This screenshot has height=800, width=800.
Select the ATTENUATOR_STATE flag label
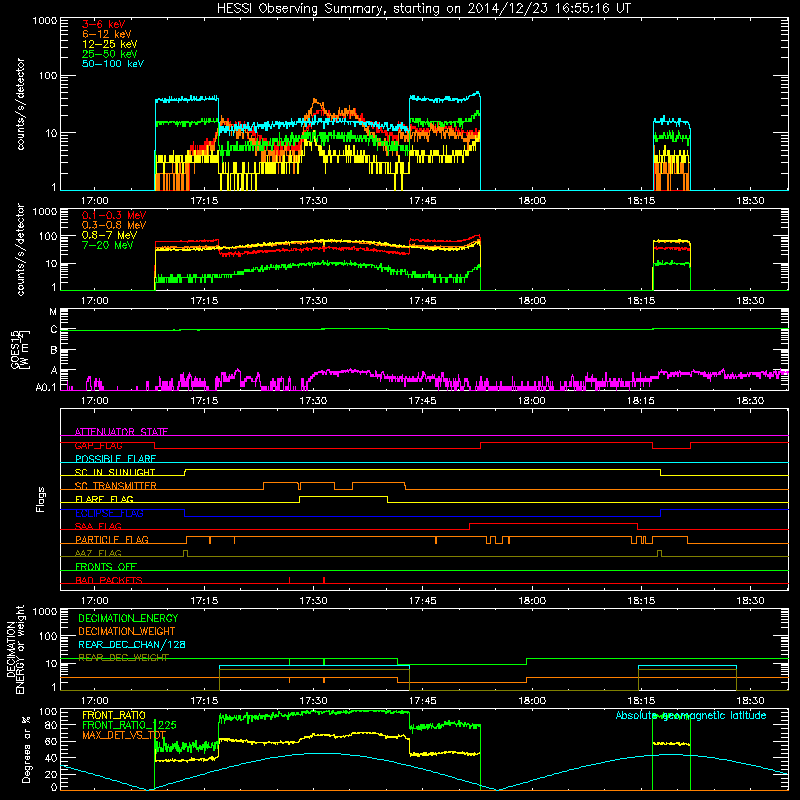[121, 432]
